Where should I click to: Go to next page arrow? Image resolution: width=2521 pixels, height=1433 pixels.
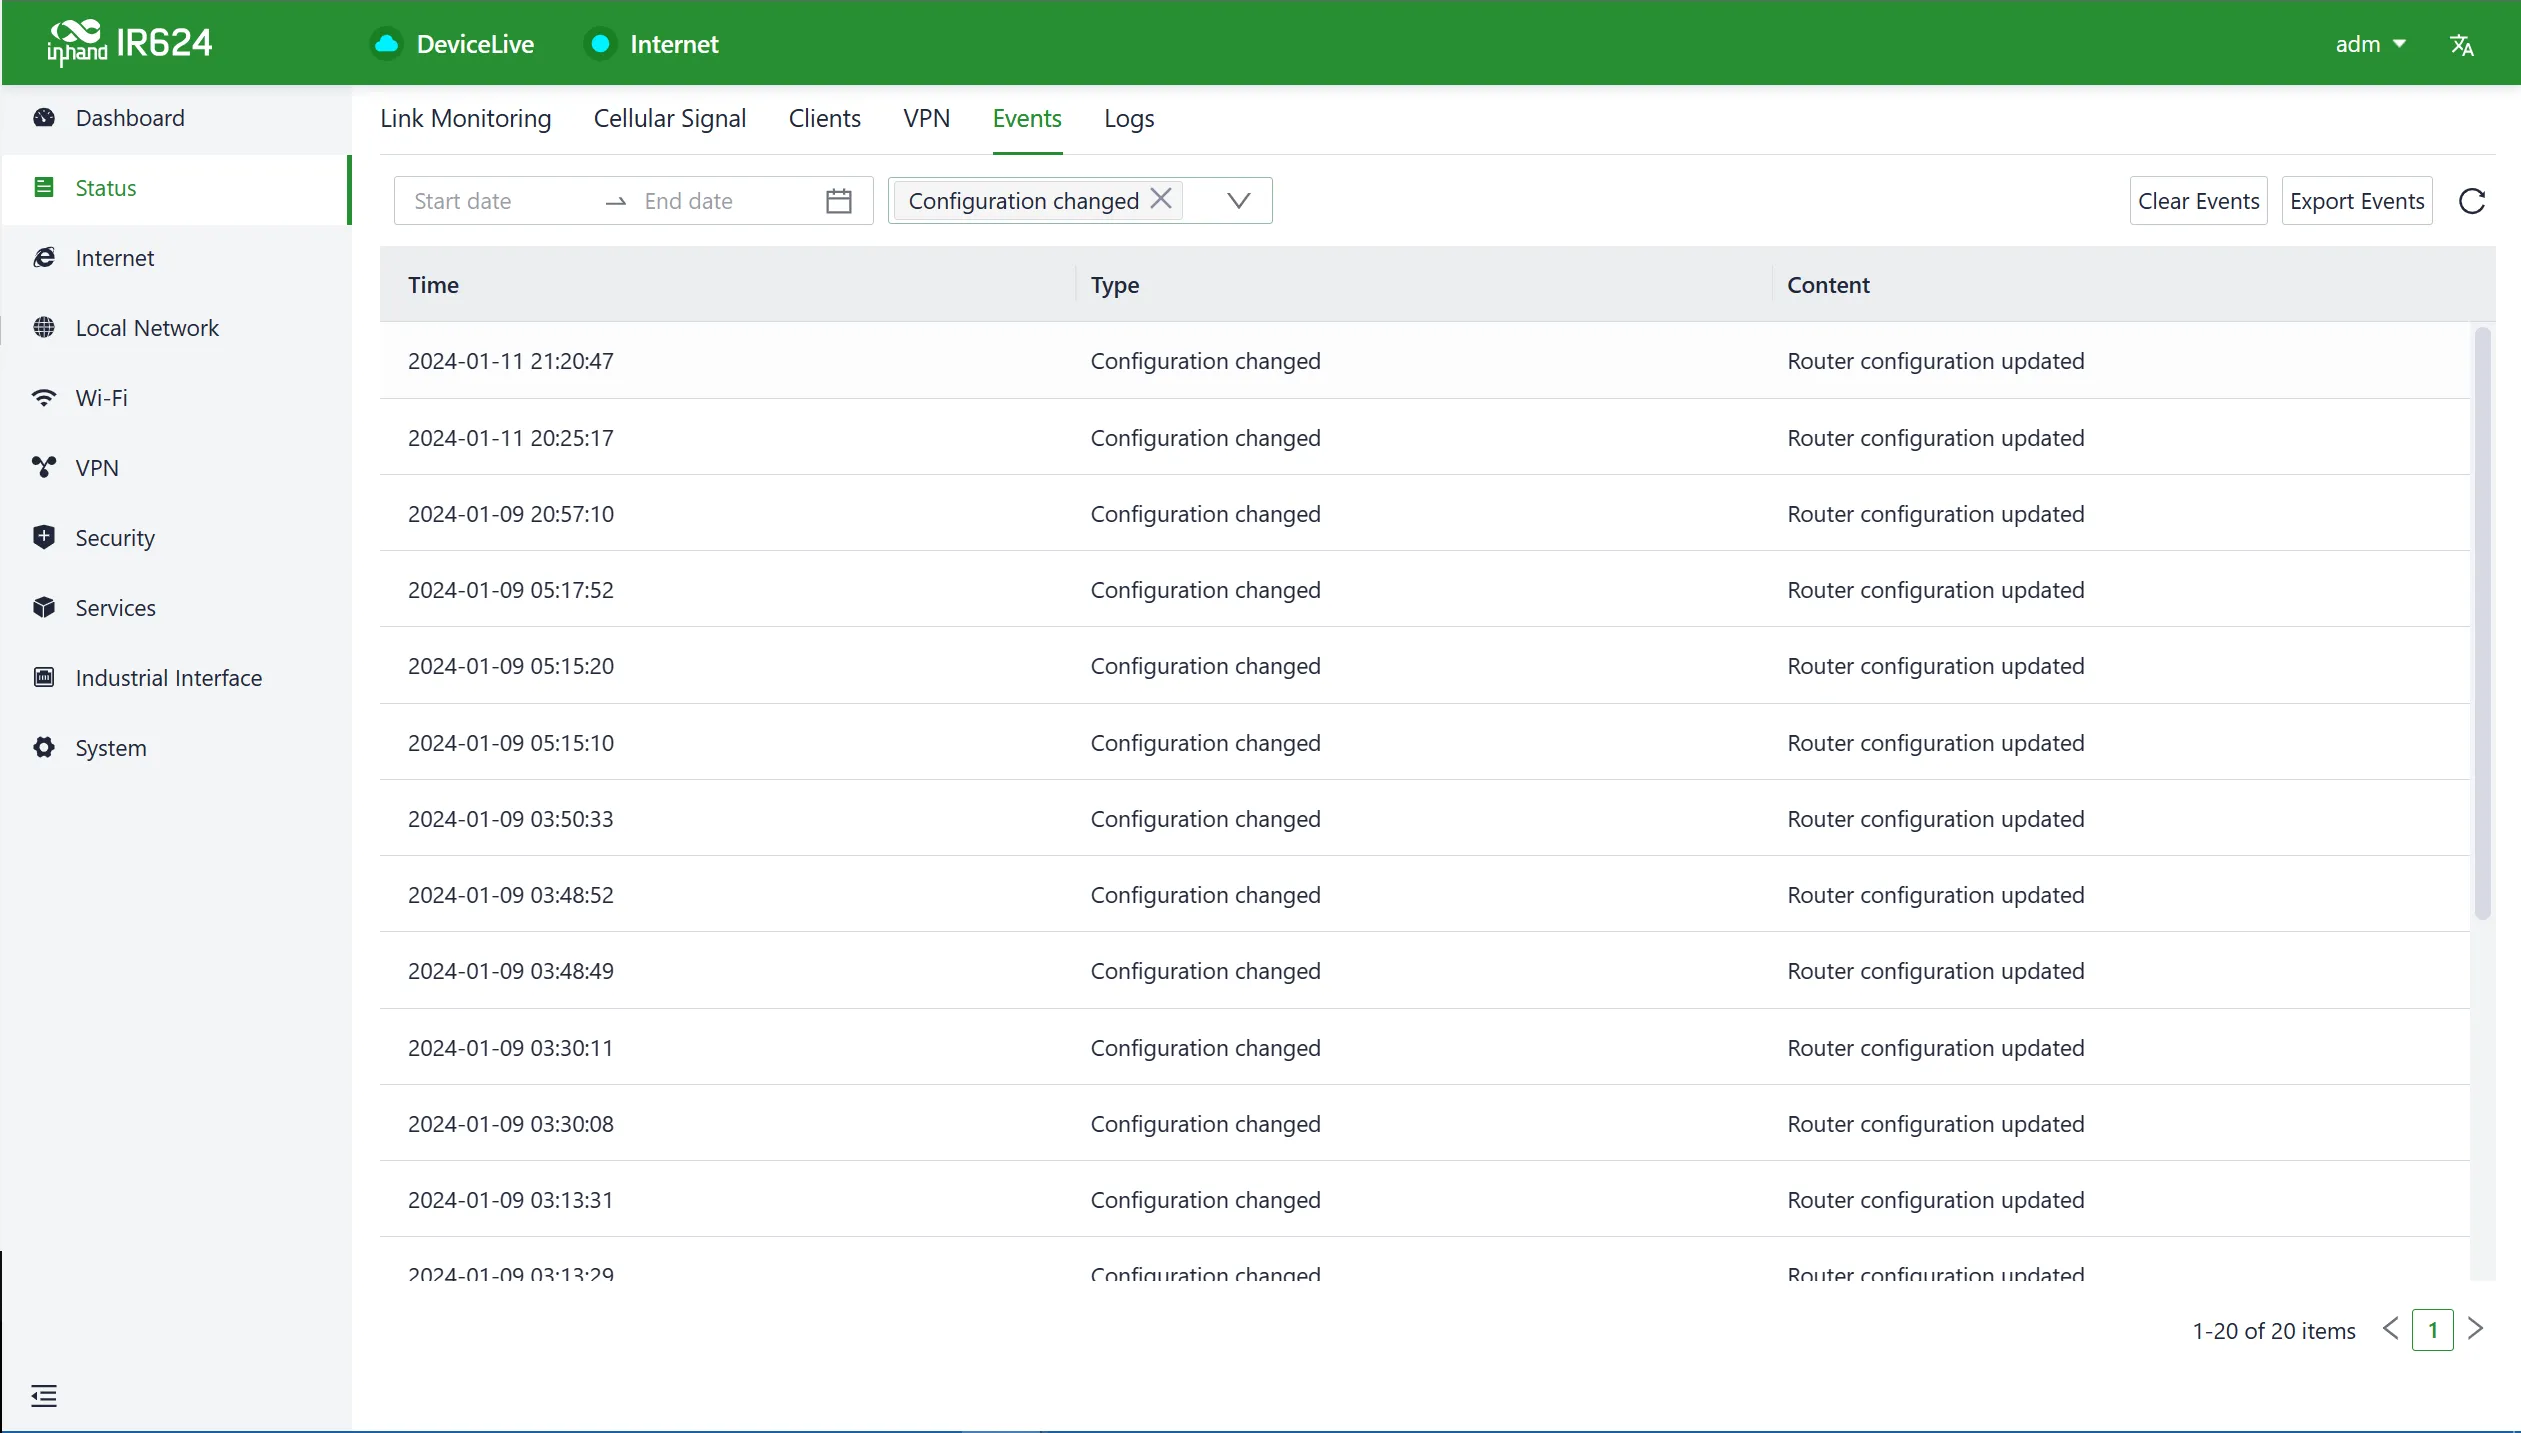(x=2476, y=1330)
